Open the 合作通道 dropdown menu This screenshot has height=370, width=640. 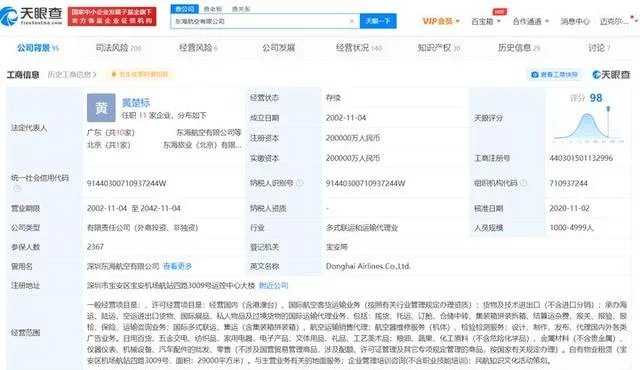[531, 21]
